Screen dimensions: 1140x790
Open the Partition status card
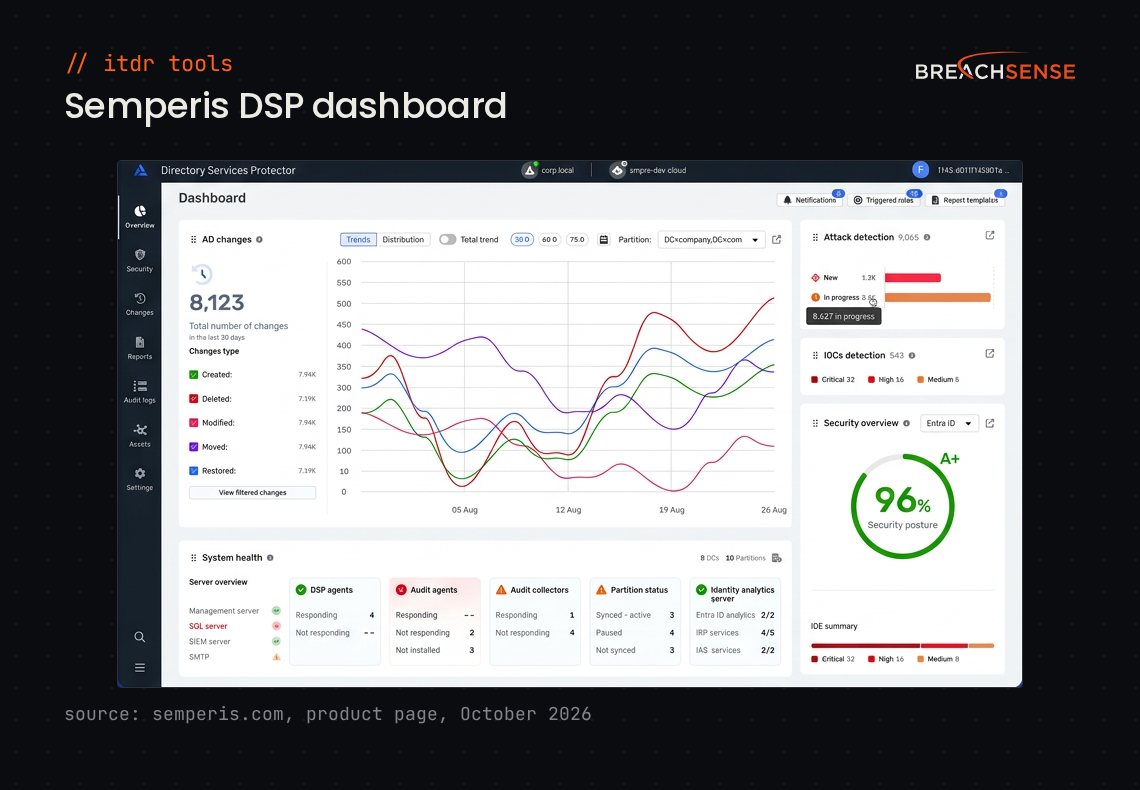[x=635, y=621]
